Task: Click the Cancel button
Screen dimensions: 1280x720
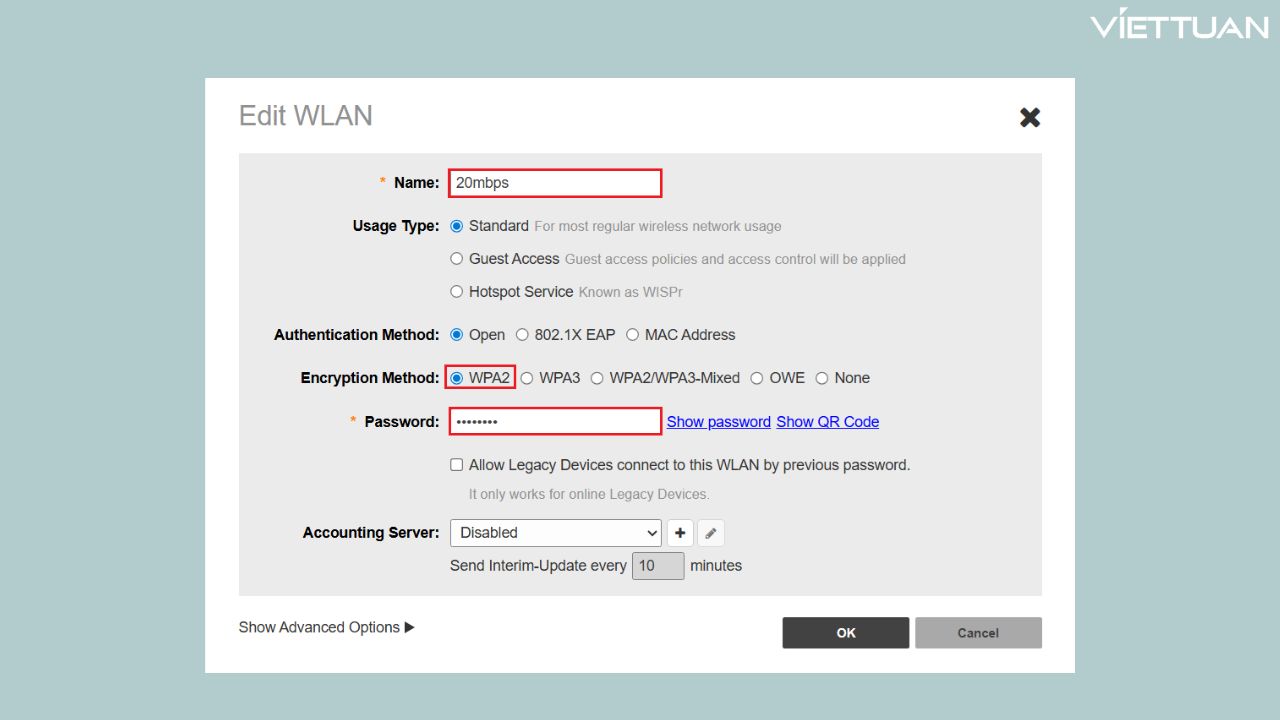Action: (x=977, y=633)
